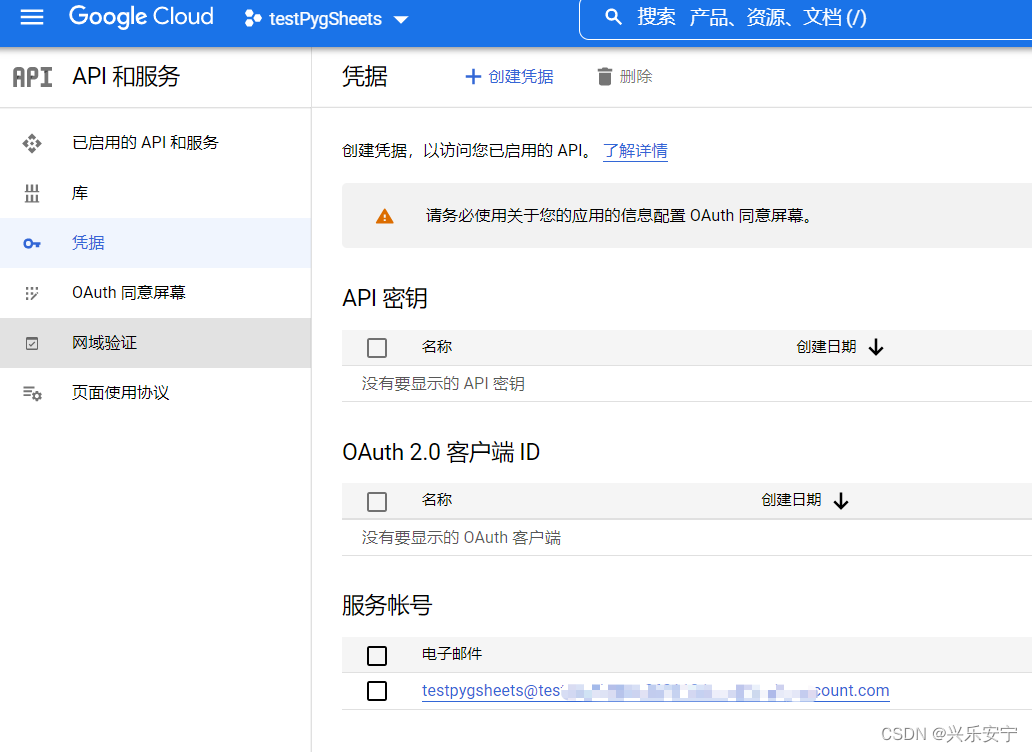The height and width of the screenshot is (752, 1032).
Task: Click the OAuth 同意屏幕 dotted icon
Action: (32, 293)
